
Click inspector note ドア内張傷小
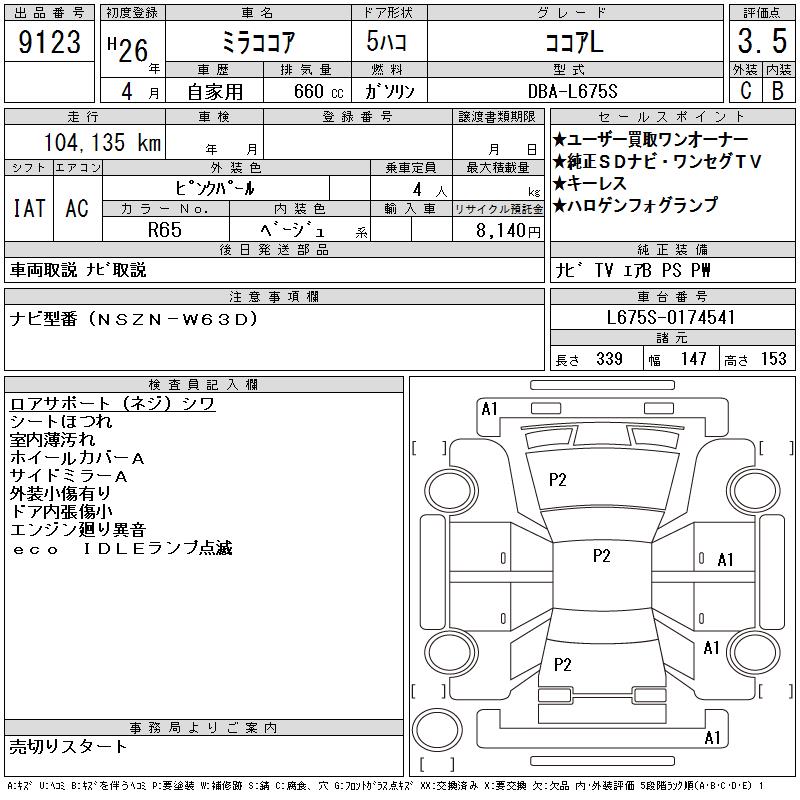click(61, 511)
